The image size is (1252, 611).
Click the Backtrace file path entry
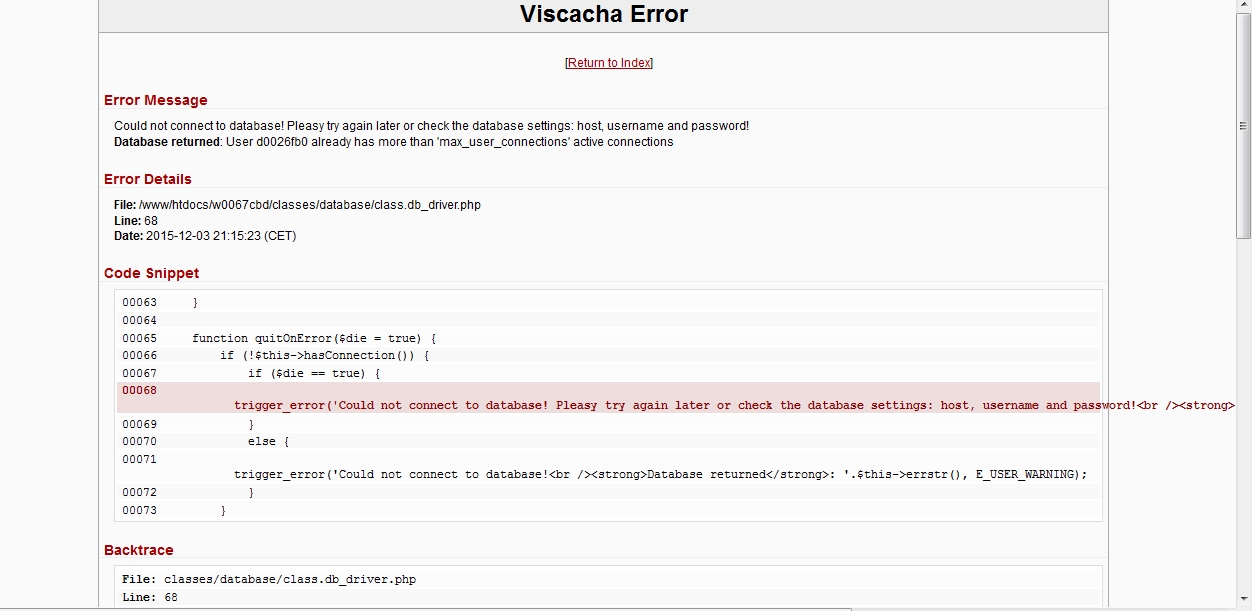point(289,579)
